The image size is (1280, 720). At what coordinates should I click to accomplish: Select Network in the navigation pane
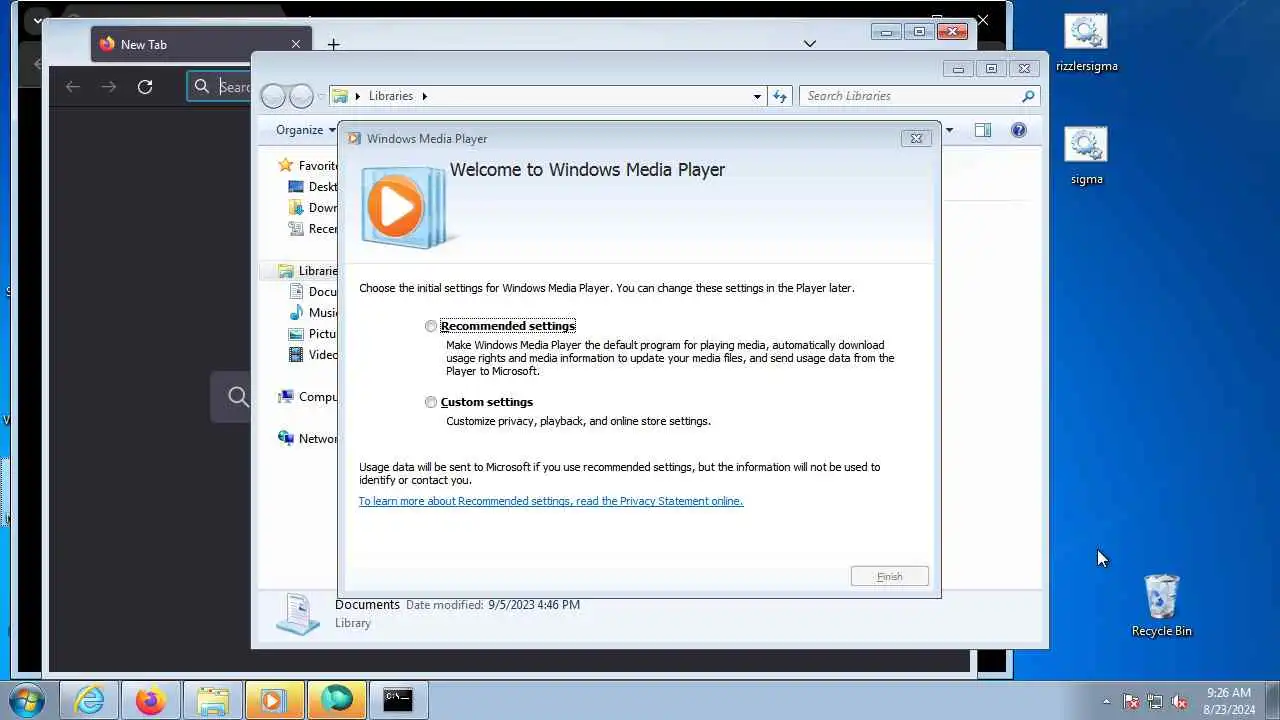307,439
